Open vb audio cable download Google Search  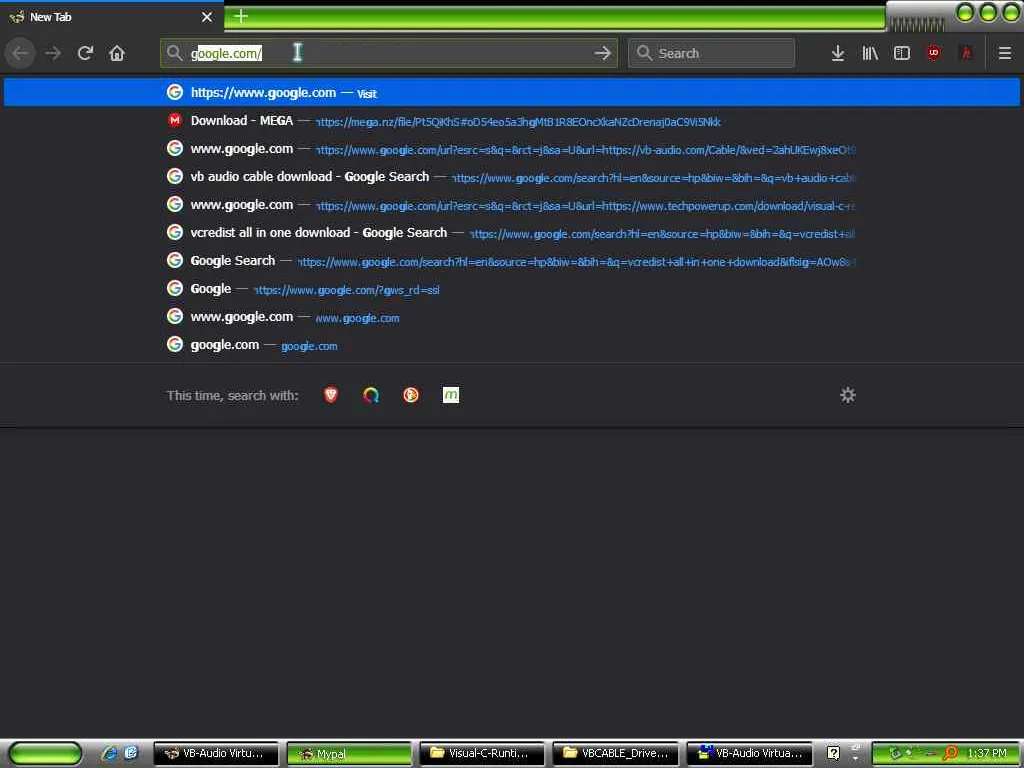pyautogui.click(x=512, y=177)
